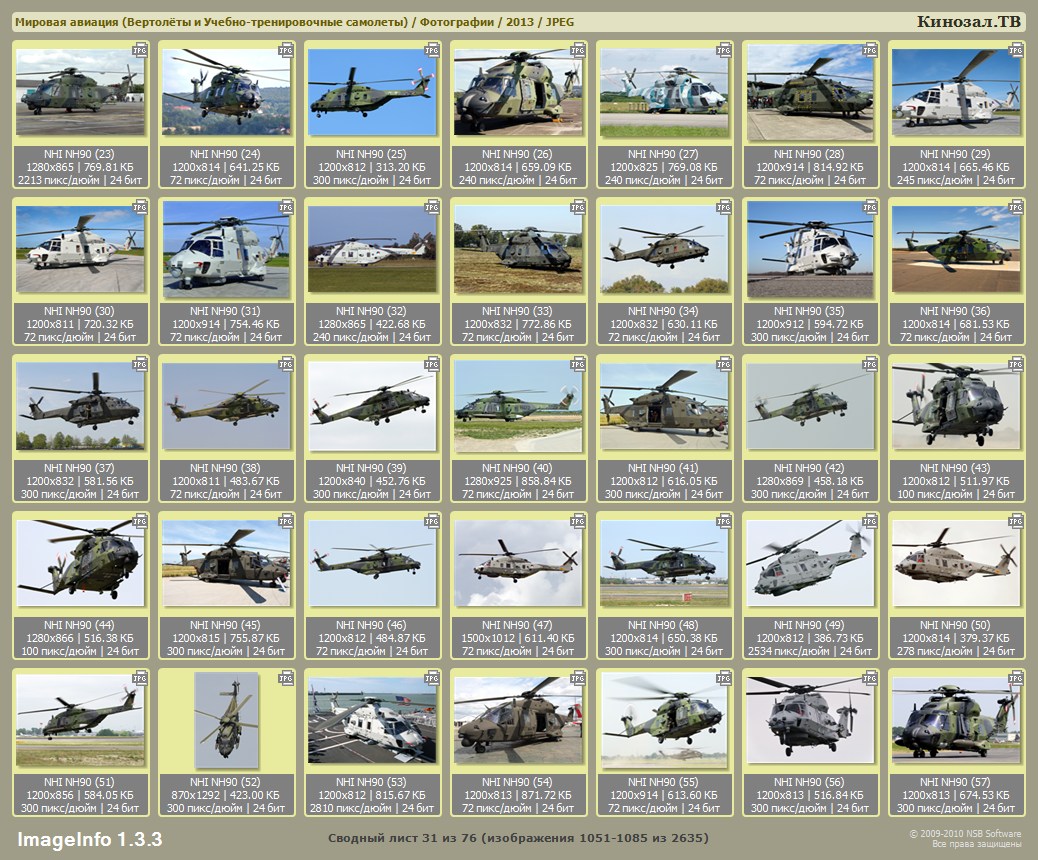
Task: Select the NHI NH90 (32) thumbnail image
Action: point(371,249)
